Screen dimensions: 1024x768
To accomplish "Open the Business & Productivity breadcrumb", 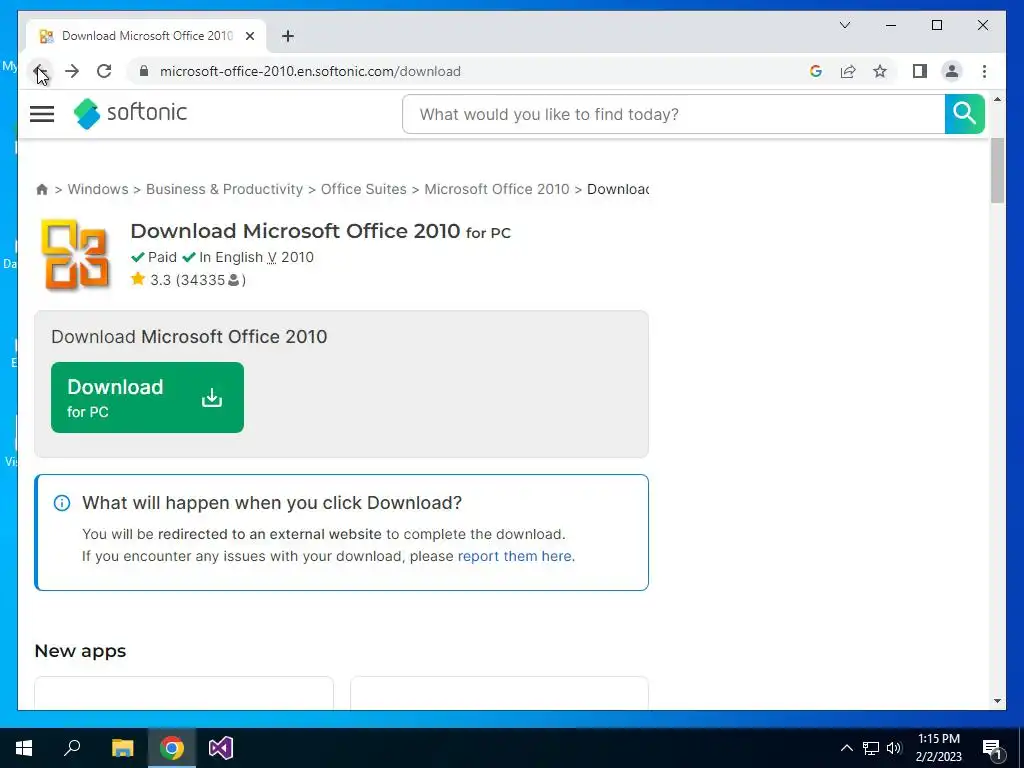I will (225, 189).
